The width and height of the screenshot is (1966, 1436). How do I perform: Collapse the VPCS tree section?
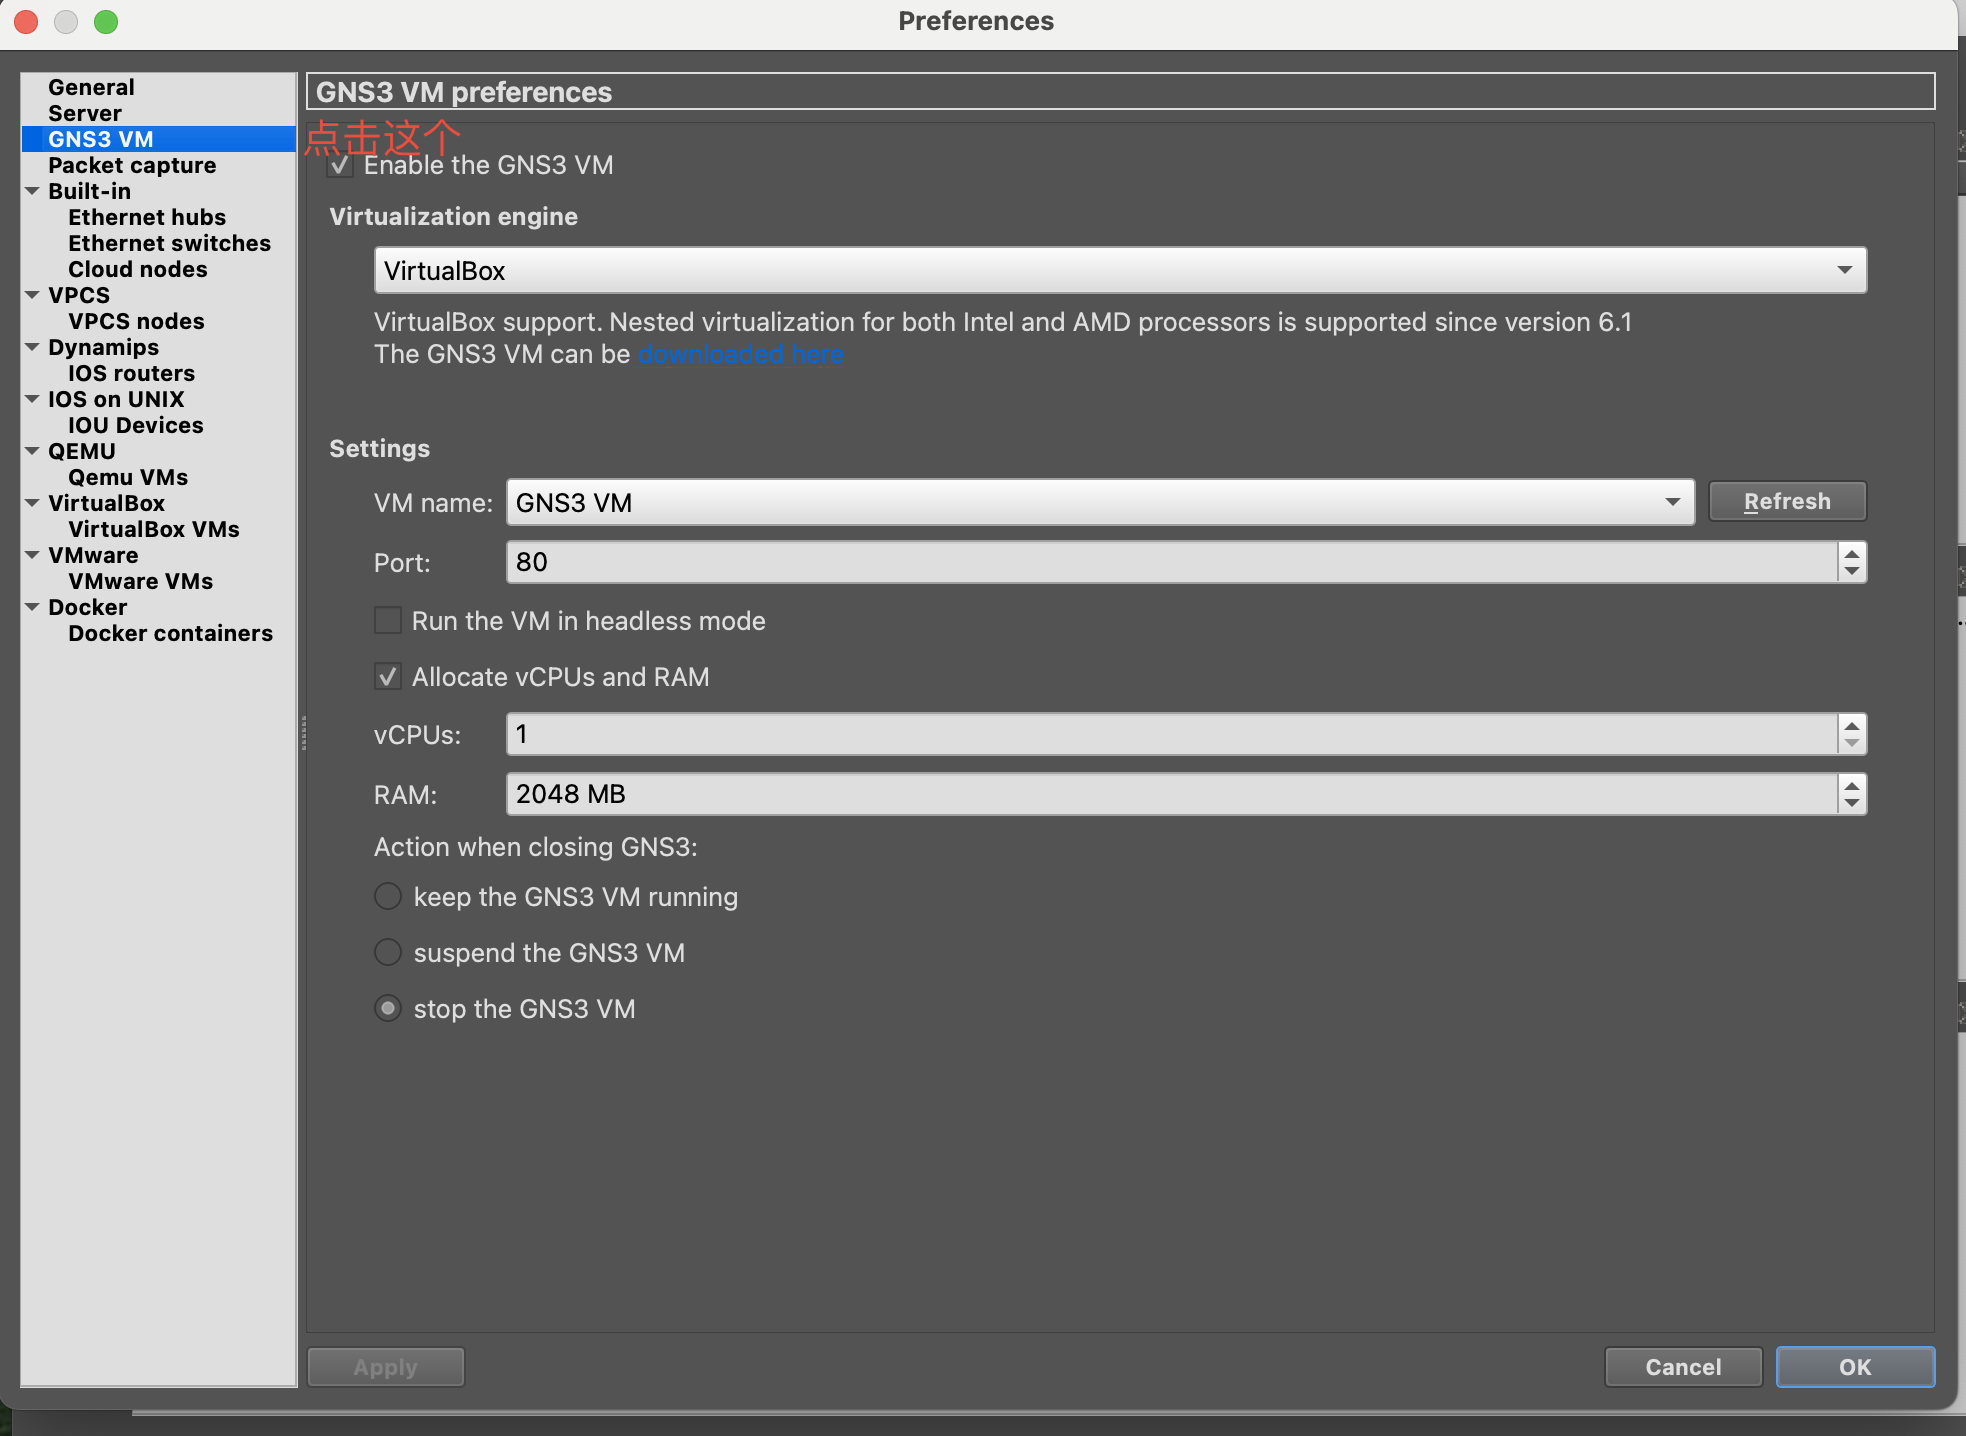[x=32, y=295]
